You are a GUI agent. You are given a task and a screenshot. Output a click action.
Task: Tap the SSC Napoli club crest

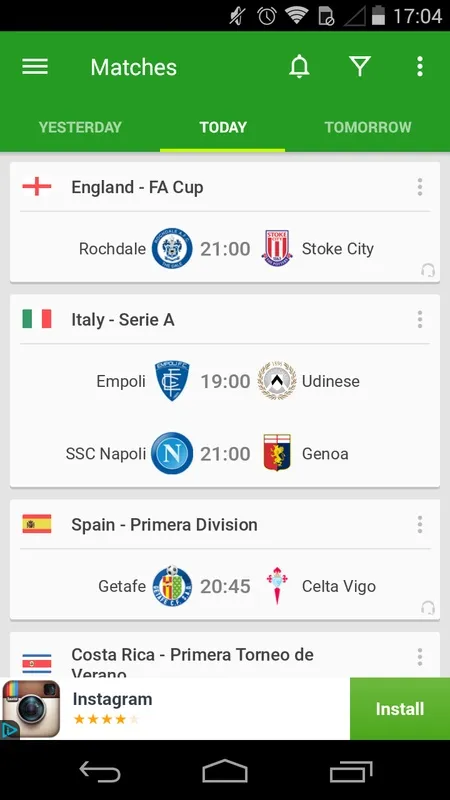click(x=172, y=454)
